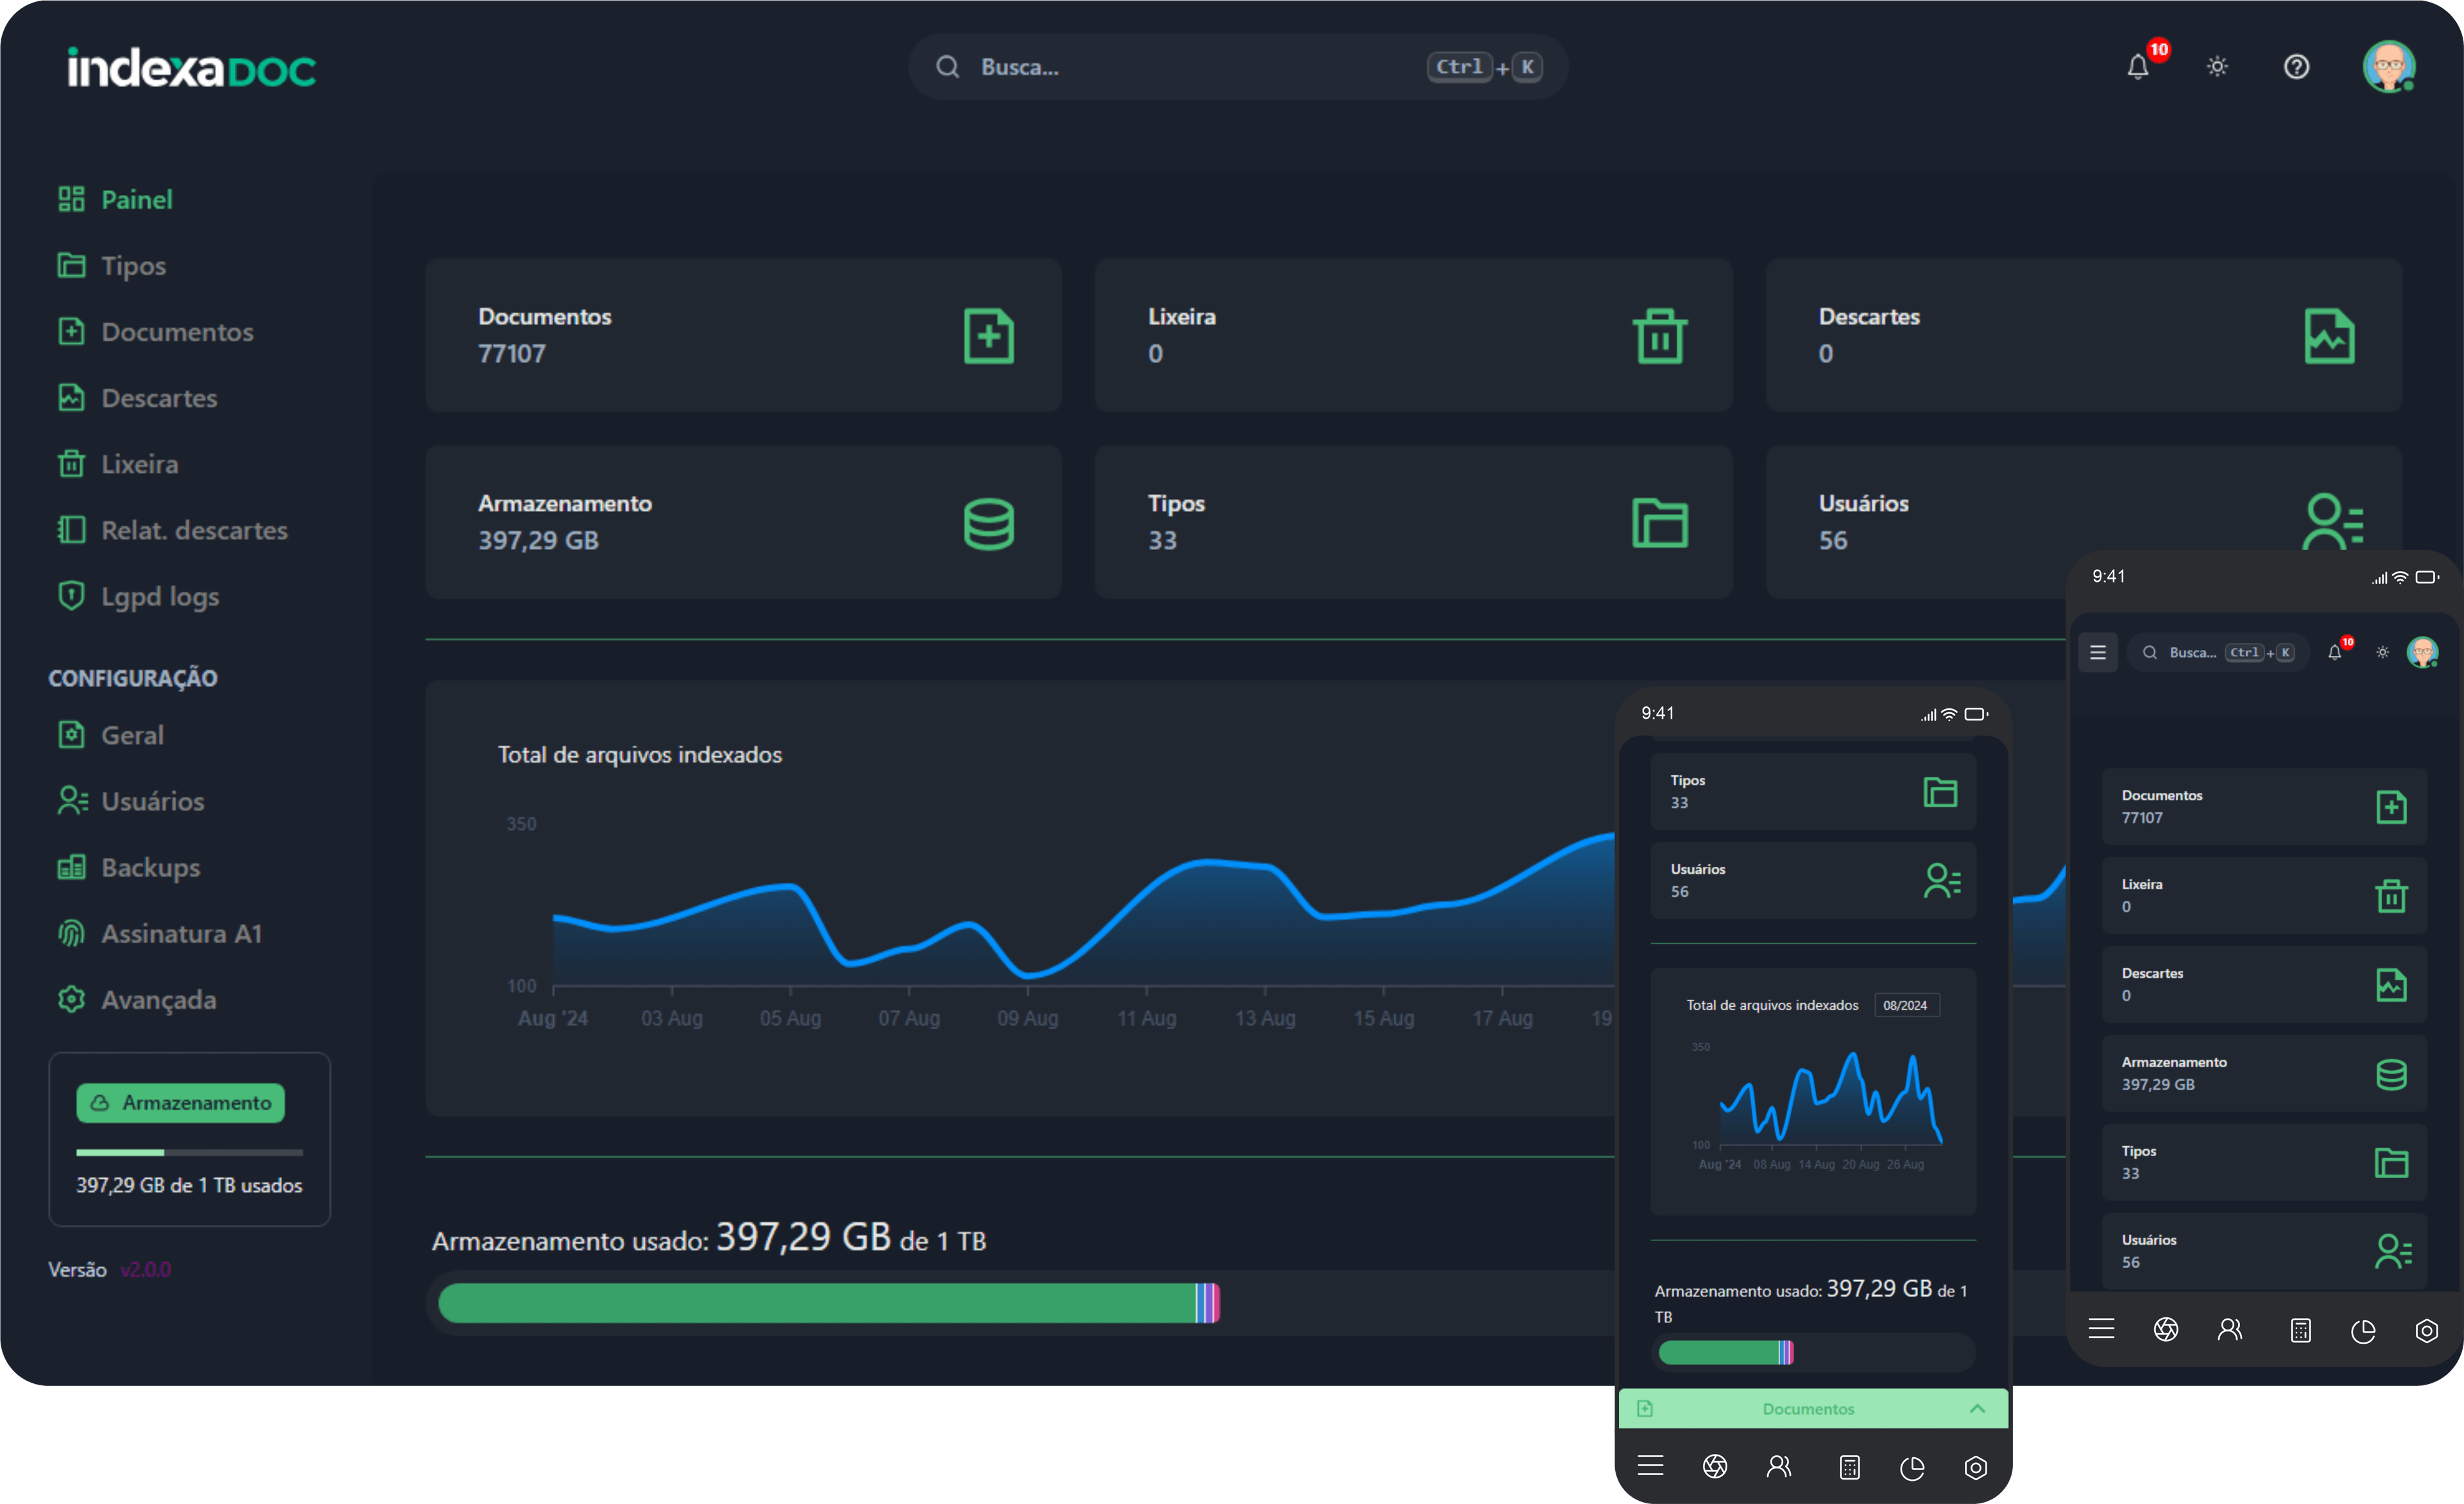2464x1504 pixels.
Task: Click '397,29 GB de 1 TB usados' sidebar text
Action: tap(189, 1186)
